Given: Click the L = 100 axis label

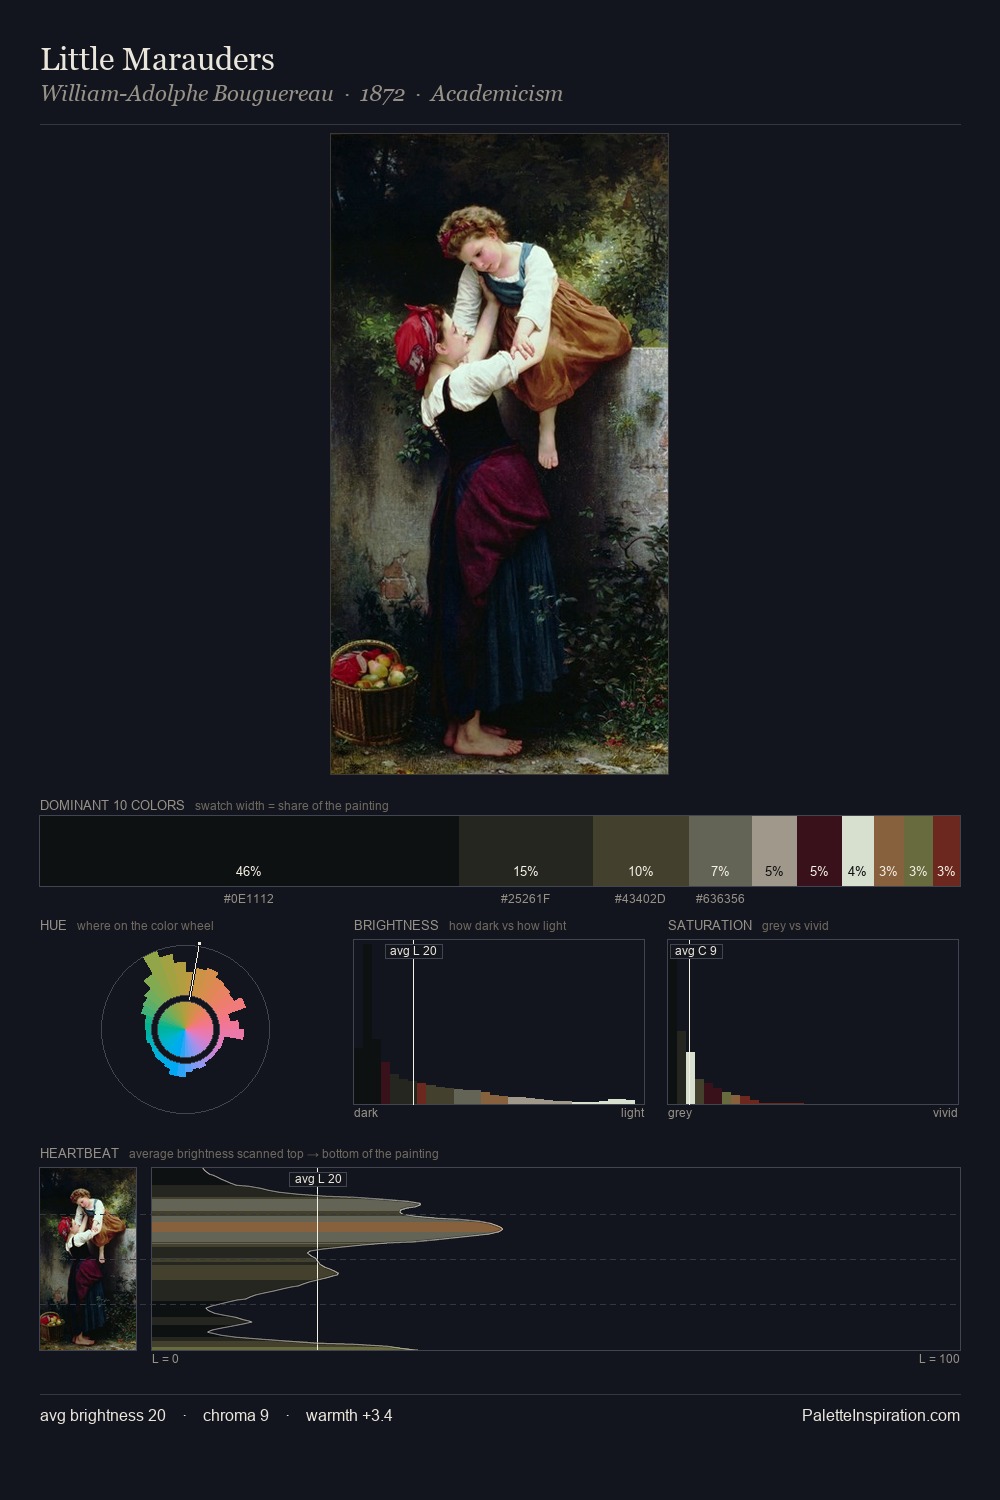Looking at the screenshot, I should (x=939, y=1359).
